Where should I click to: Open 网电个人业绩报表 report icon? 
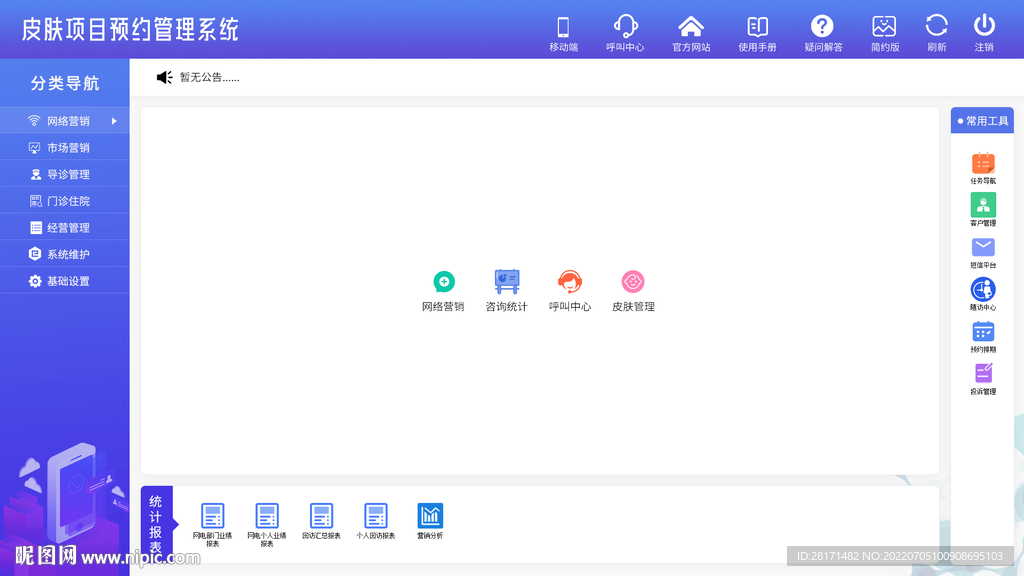coord(267,516)
